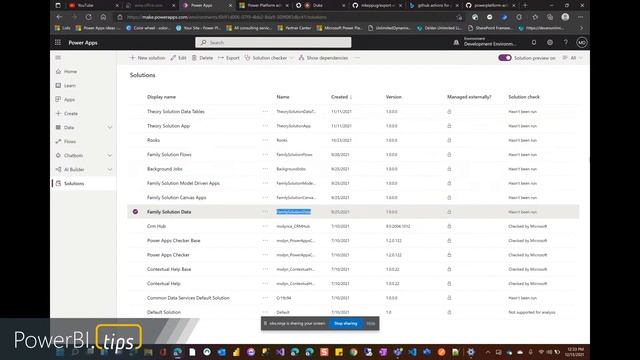Expand the Chatbots section chevron
This screenshot has width=640, height=360.
[110, 156]
